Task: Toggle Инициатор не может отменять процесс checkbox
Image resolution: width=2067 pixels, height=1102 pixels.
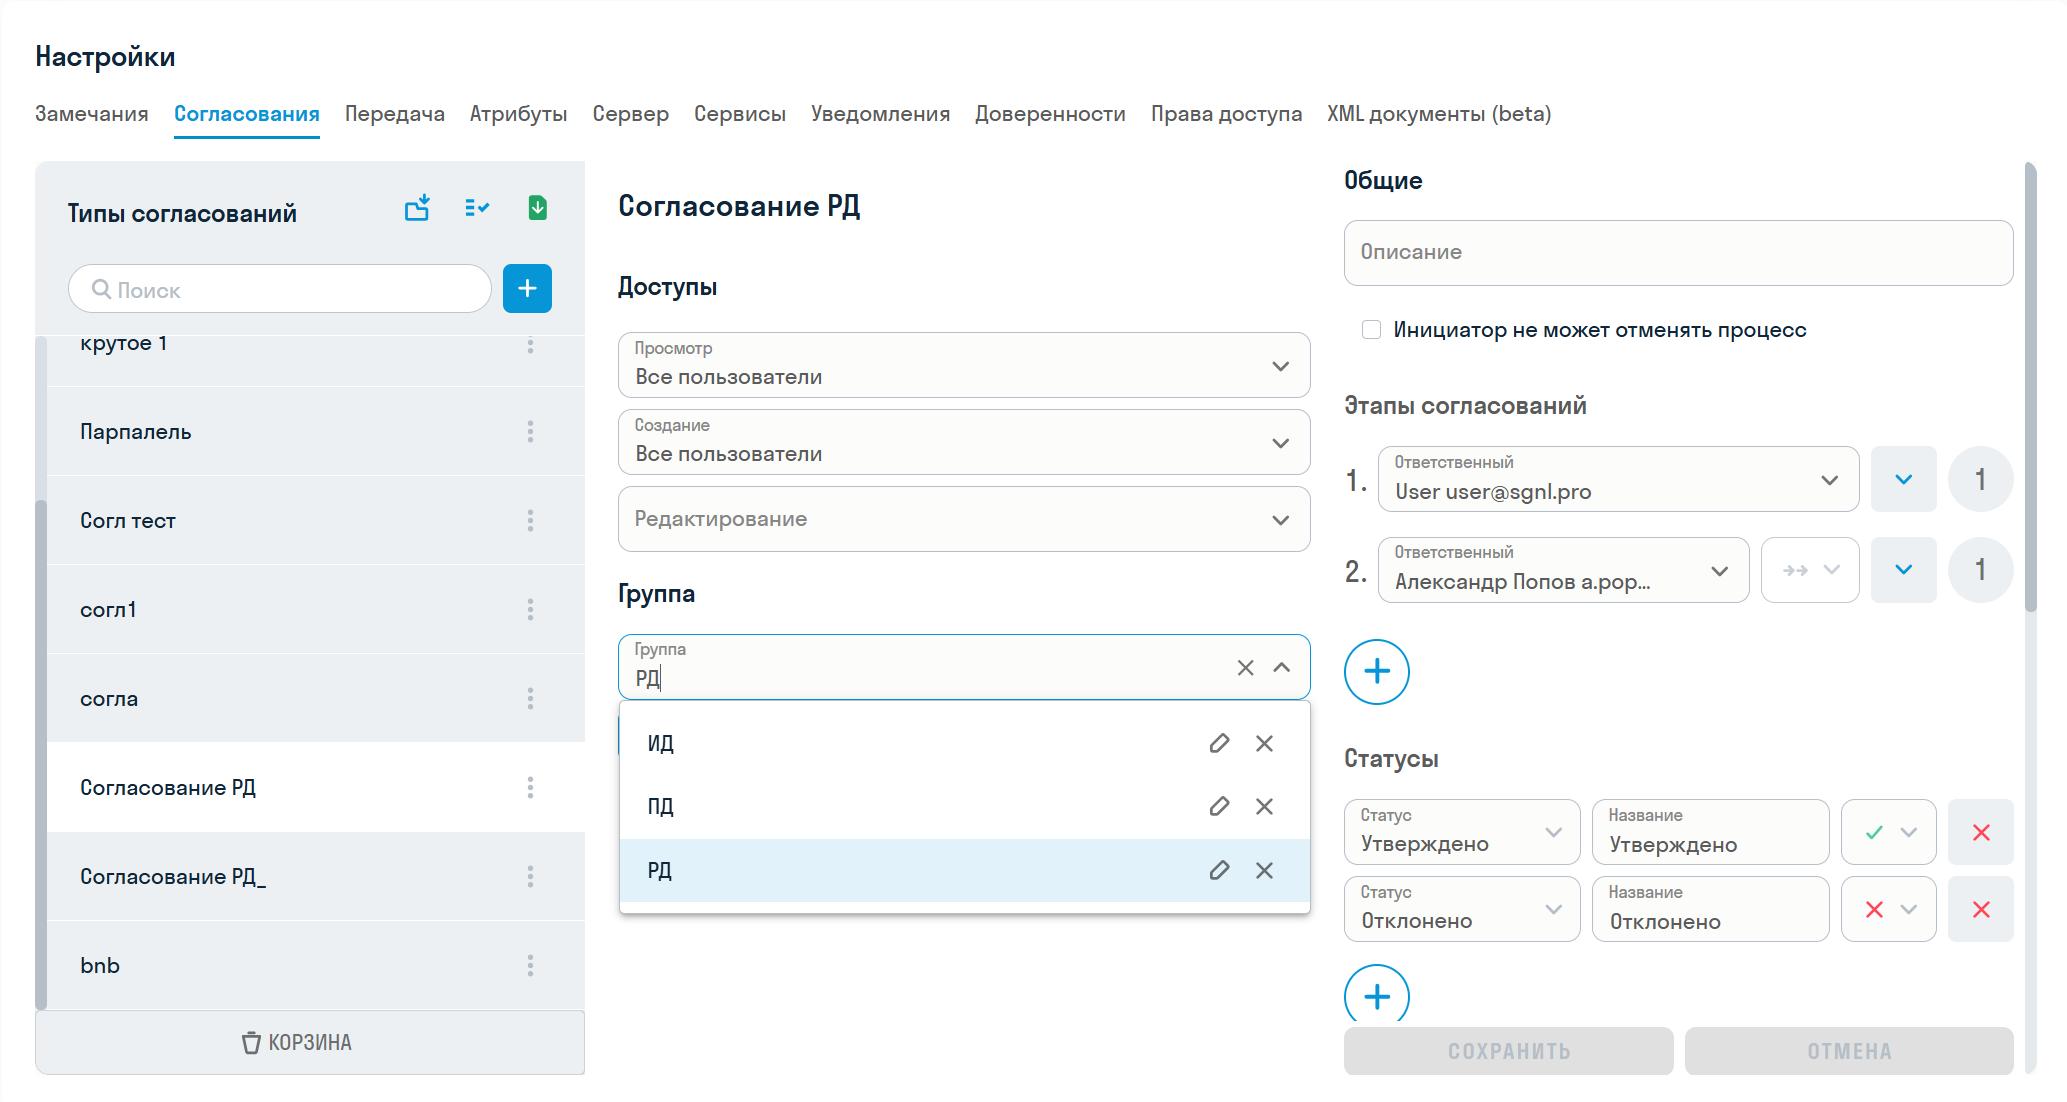Action: pos(1371,330)
